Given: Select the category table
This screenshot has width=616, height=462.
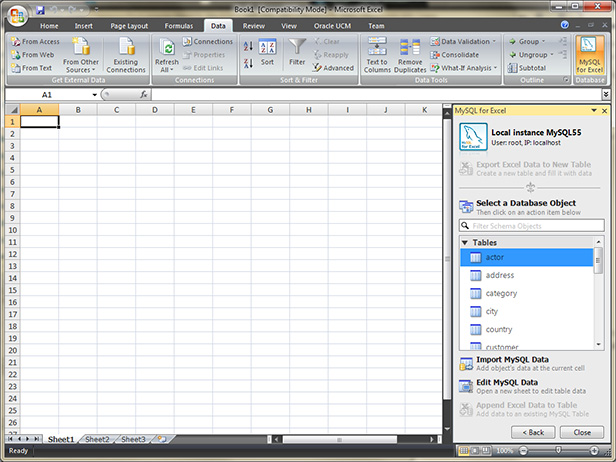Looking at the screenshot, I should coord(526,293).
